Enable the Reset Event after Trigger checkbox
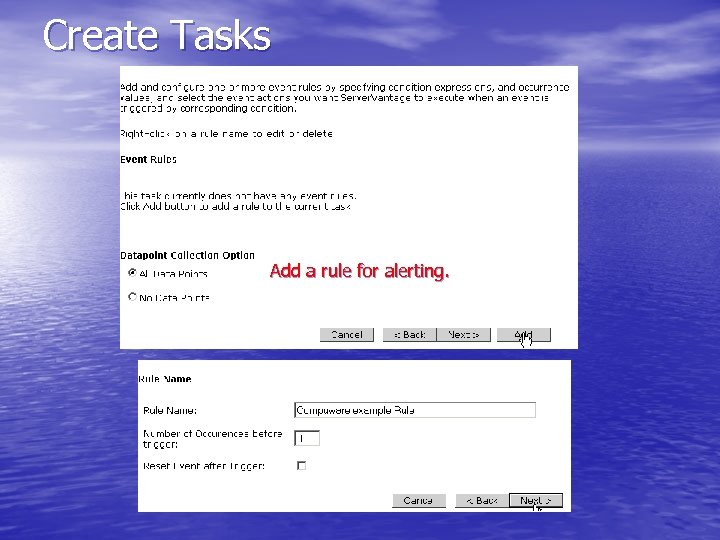The image size is (720, 540). coord(301,466)
